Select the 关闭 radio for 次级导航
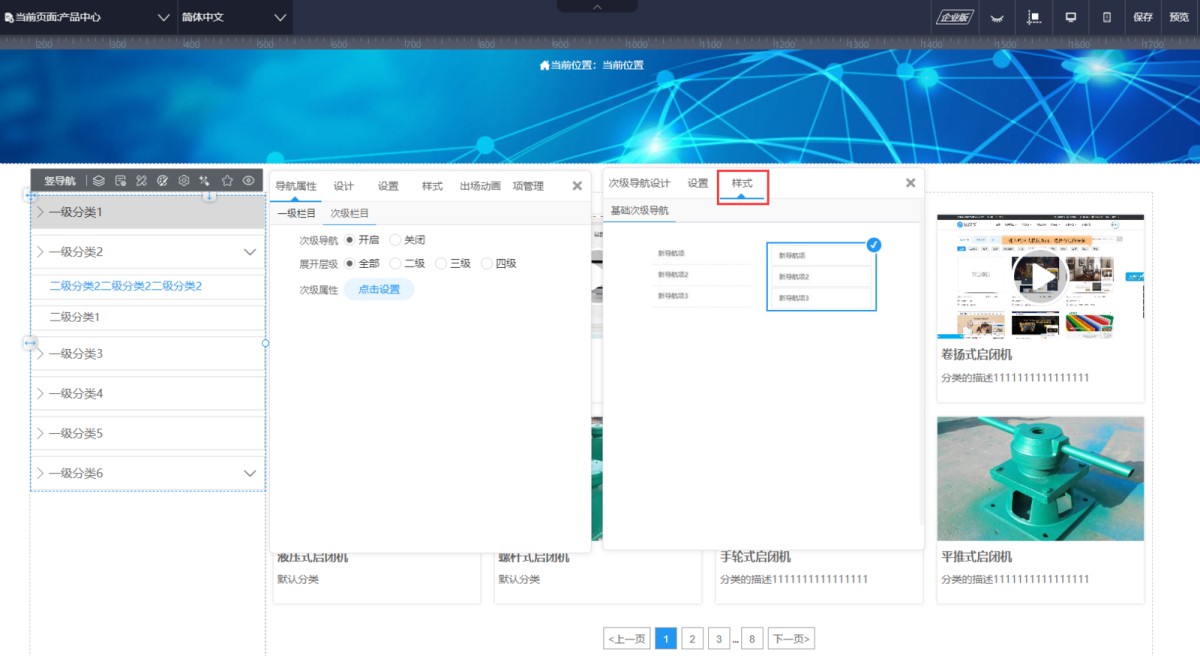This screenshot has height=656, width=1200. point(395,240)
